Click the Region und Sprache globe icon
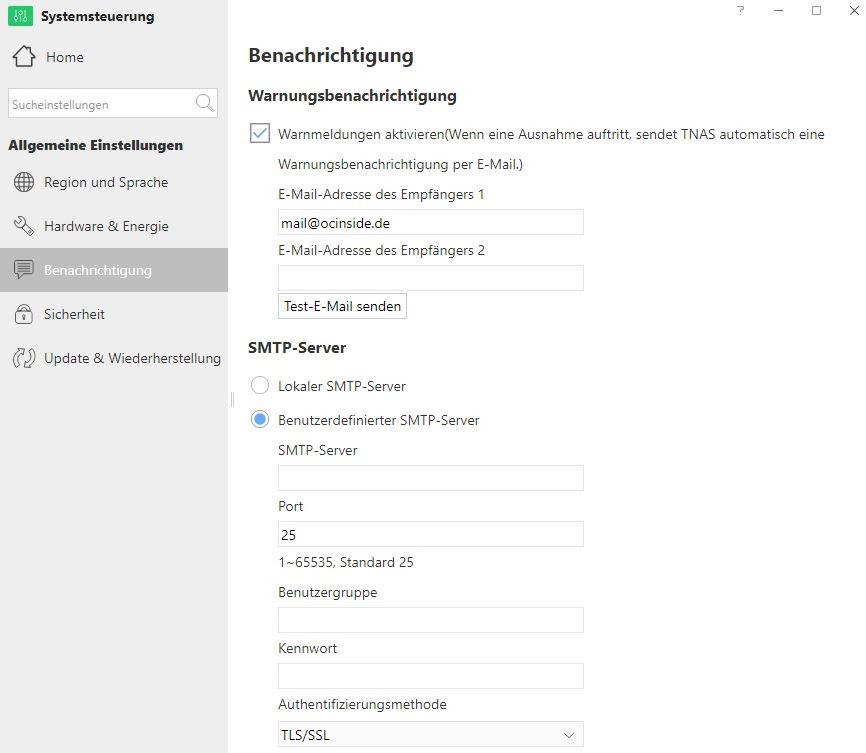The width and height of the screenshot is (866, 753). 24,183
